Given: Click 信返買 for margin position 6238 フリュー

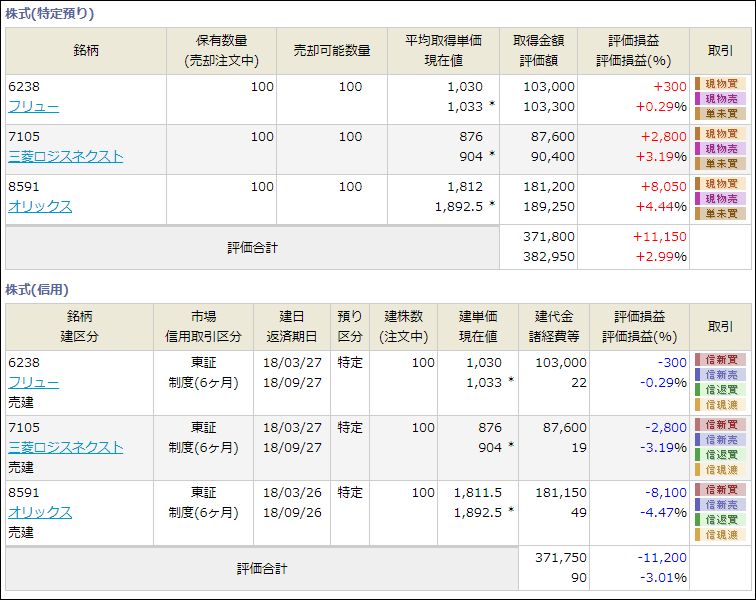Looking at the screenshot, I should tap(720, 390).
